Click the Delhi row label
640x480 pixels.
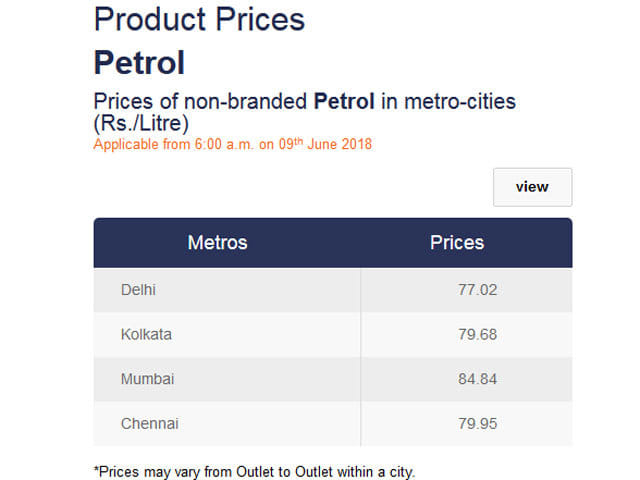click(x=138, y=290)
